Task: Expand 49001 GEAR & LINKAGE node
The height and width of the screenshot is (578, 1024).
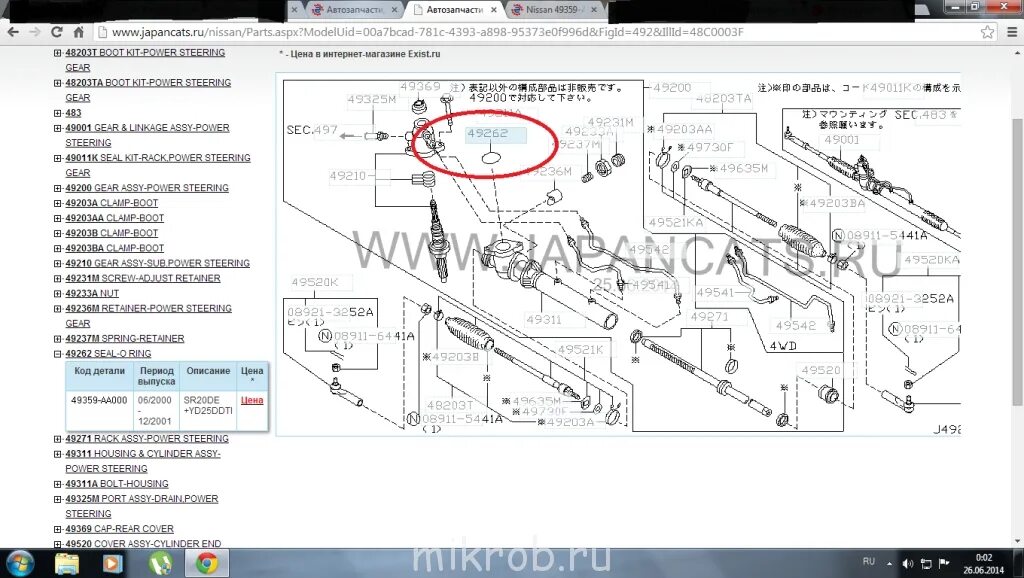Action: coord(57,128)
